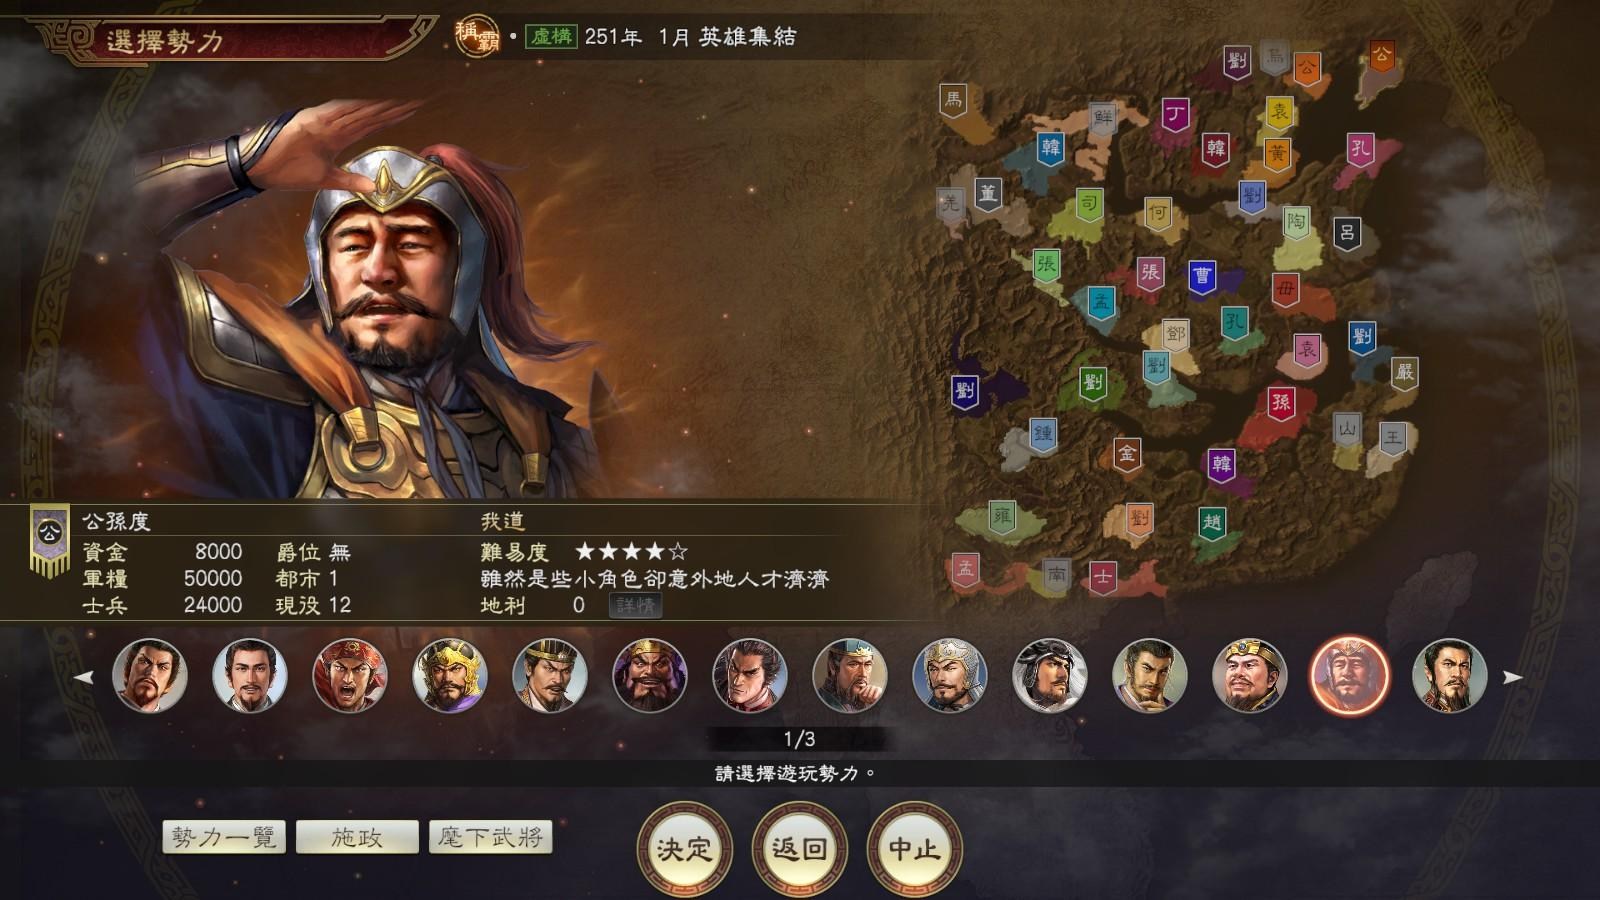
Task: Select the highlighted 公孫度 portrait
Action: pos(1350,676)
